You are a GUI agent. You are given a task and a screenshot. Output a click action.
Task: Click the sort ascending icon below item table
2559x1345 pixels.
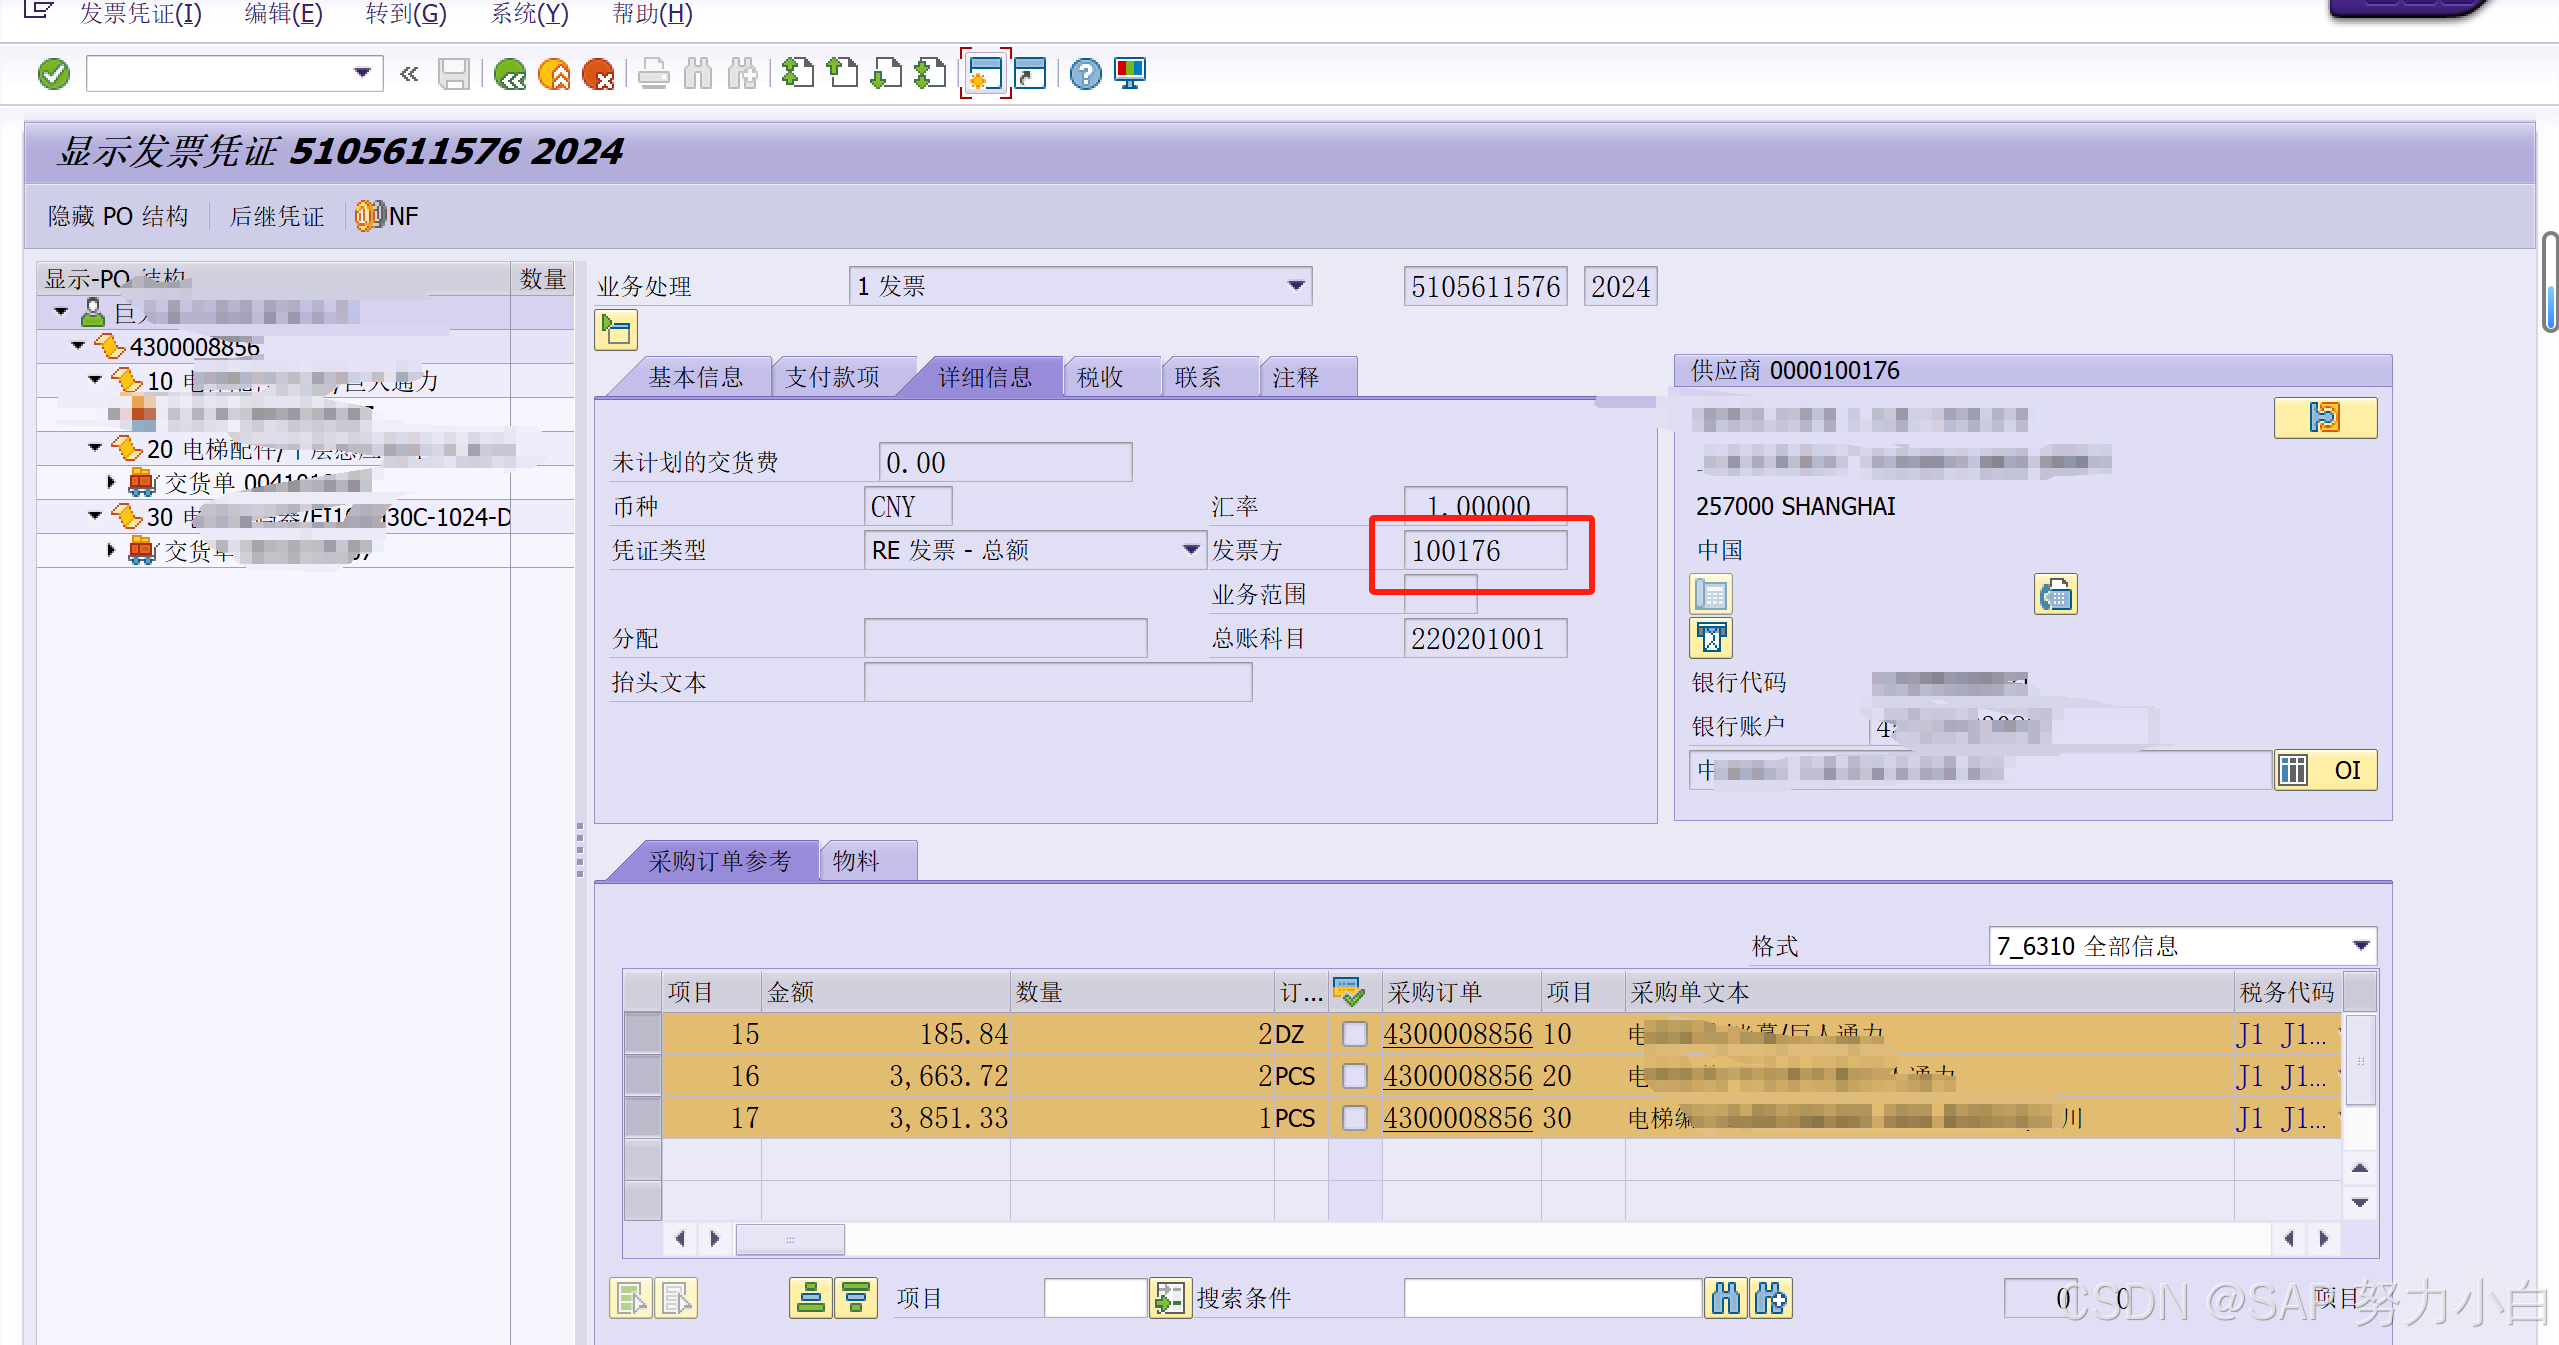pyautogui.click(x=811, y=1299)
